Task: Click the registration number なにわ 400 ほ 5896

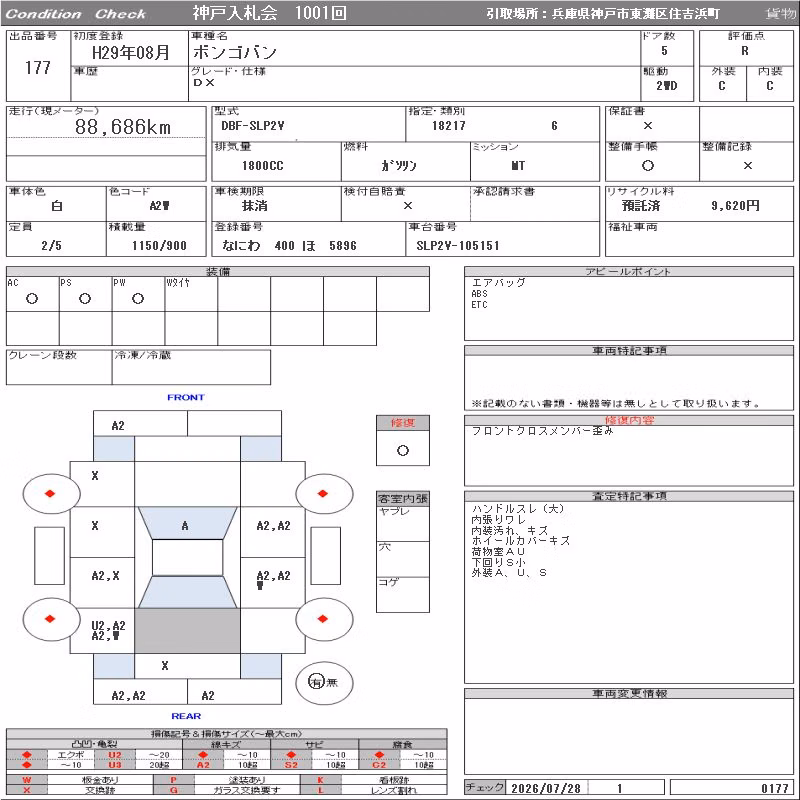Action: pos(289,245)
